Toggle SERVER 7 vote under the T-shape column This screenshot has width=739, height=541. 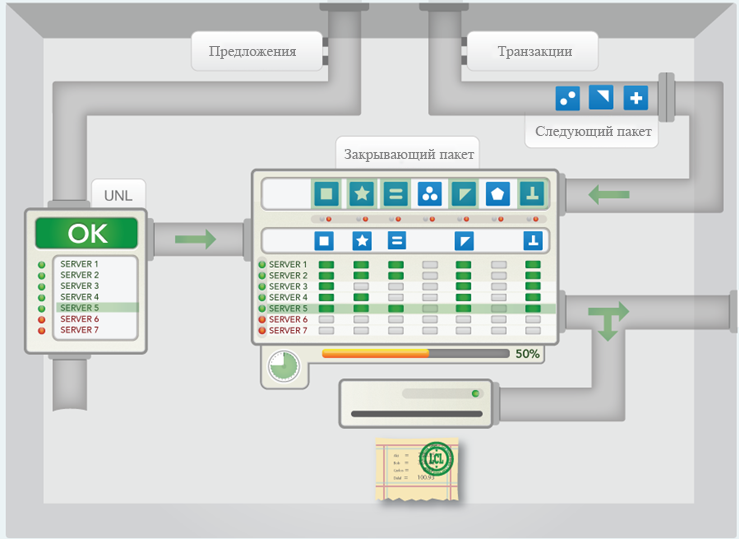coord(533,331)
